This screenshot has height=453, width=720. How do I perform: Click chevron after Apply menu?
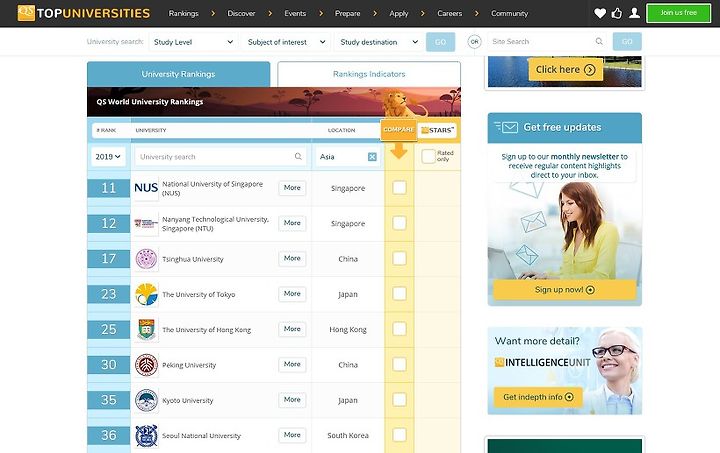[x=423, y=14]
